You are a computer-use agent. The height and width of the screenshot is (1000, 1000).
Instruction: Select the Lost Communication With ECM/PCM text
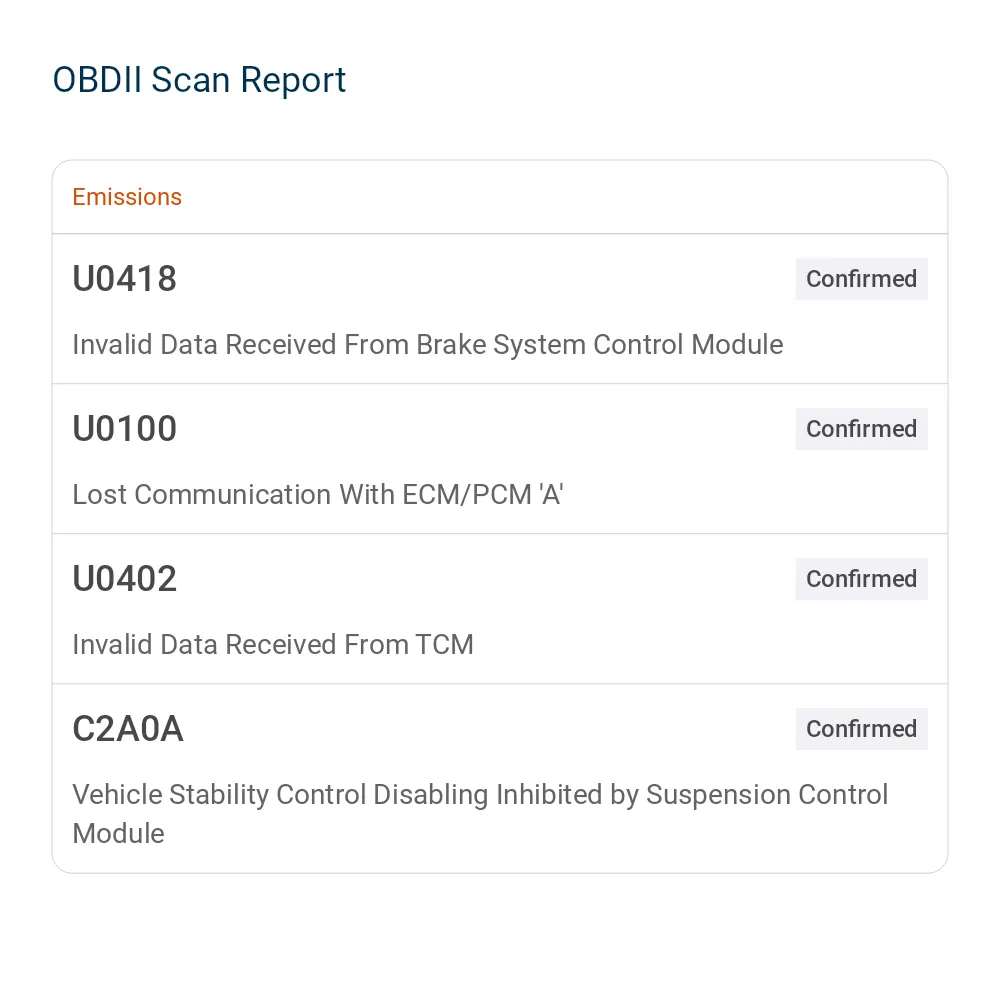click(x=318, y=494)
